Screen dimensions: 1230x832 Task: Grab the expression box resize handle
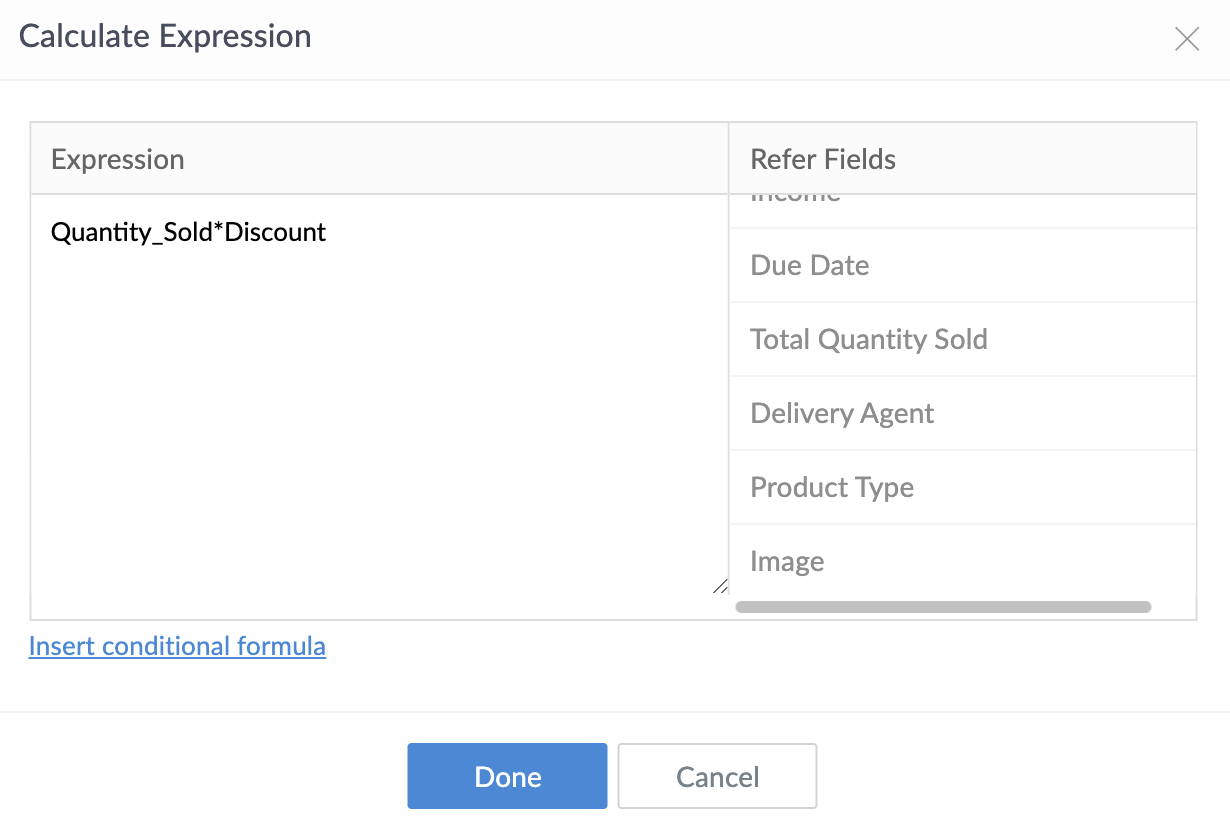[720, 586]
